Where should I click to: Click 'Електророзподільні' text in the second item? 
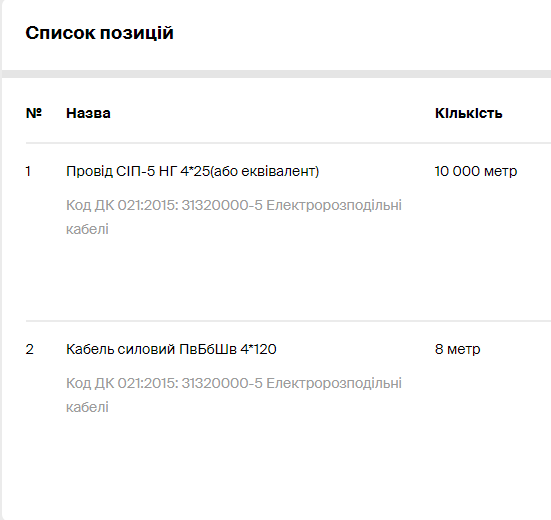[x=334, y=383]
